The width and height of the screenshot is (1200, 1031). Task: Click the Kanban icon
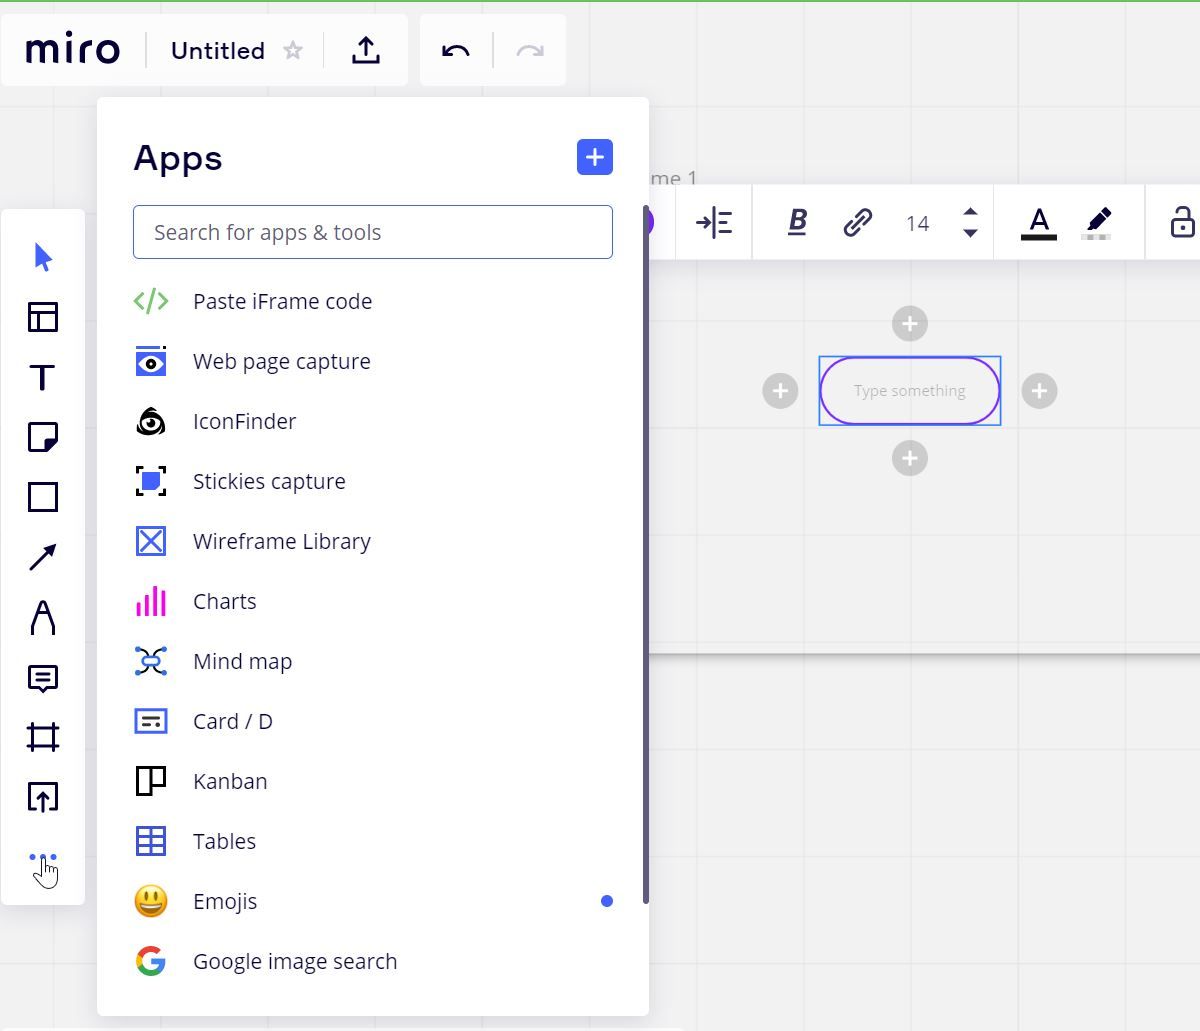click(151, 781)
